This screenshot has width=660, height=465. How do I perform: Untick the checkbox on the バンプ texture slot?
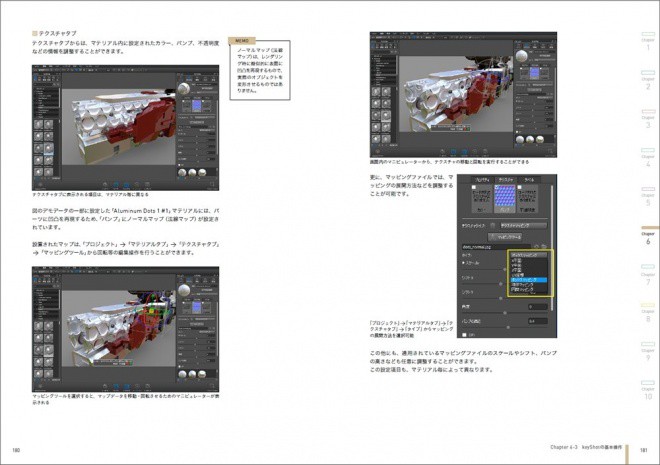[x=497, y=187]
